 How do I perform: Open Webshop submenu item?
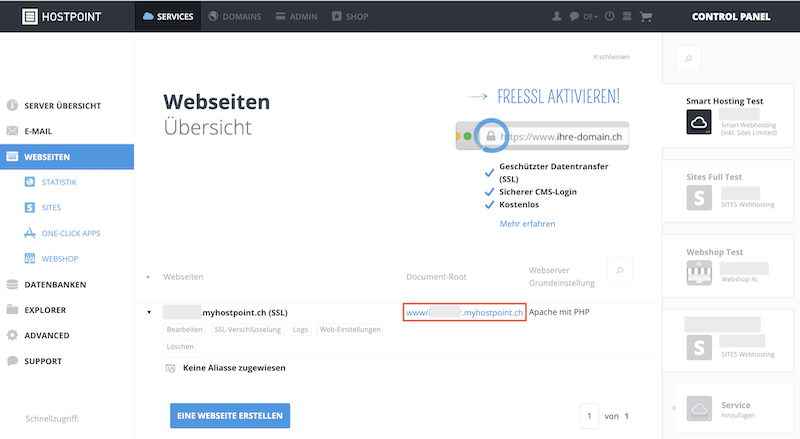pyautogui.click(x=60, y=259)
